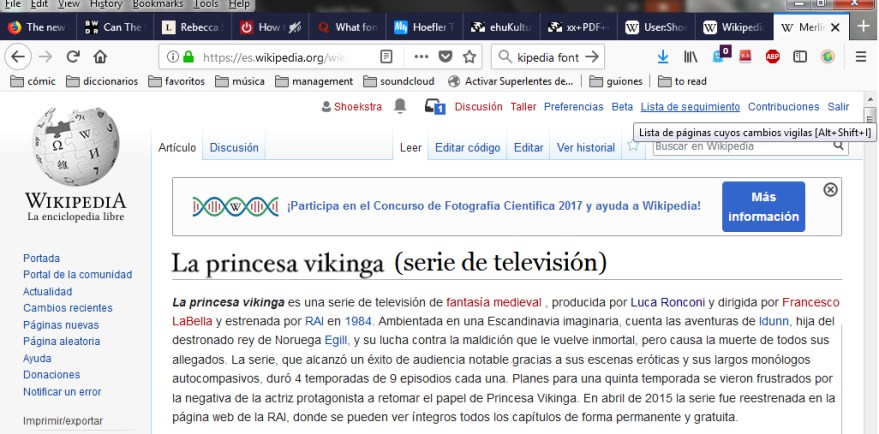Switch to the Hoefler browser tab
This screenshot has width=879, height=434.
424,27
